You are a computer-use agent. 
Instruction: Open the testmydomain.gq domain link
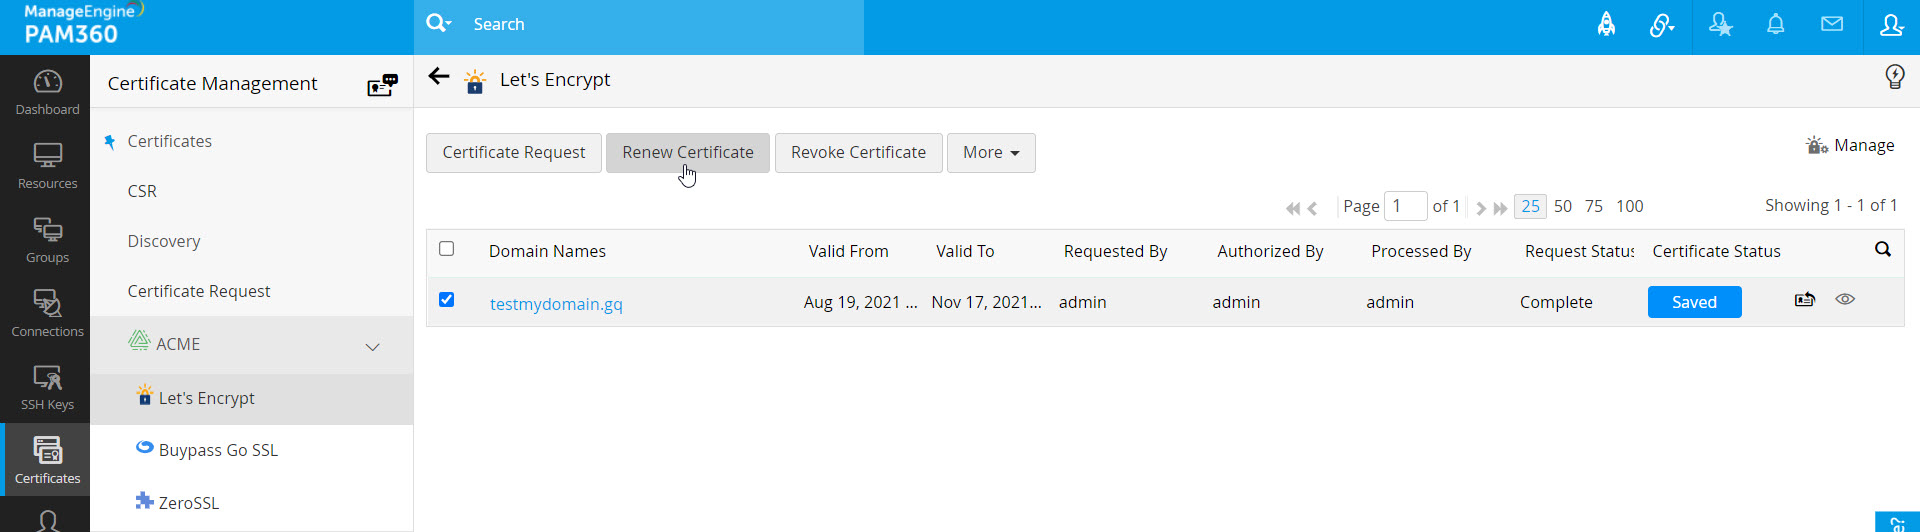click(x=556, y=304)
